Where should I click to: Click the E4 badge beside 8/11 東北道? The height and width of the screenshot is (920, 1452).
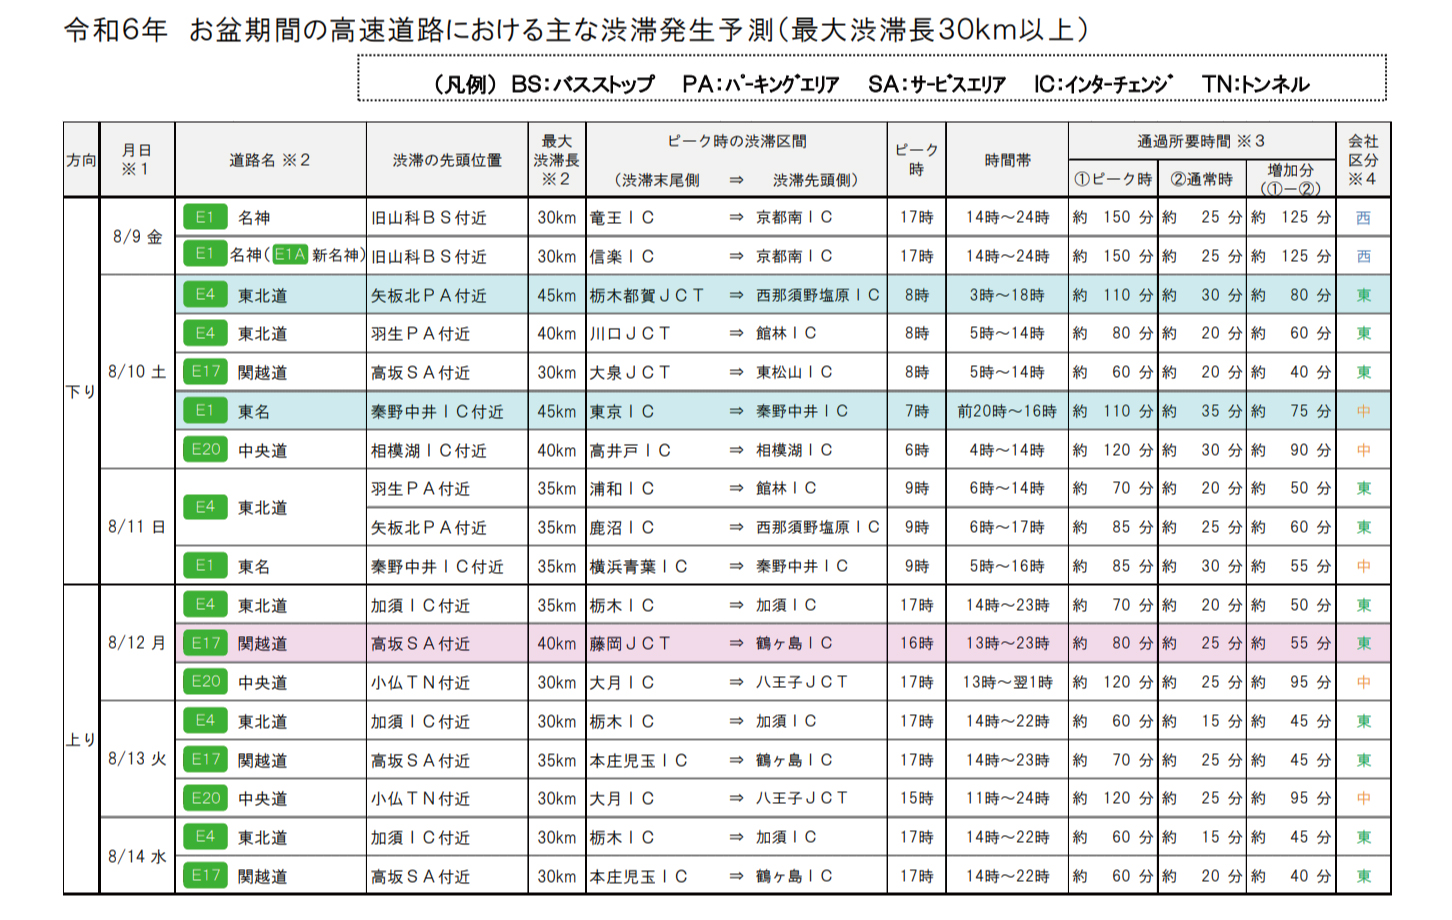click(x=205, y=507)
